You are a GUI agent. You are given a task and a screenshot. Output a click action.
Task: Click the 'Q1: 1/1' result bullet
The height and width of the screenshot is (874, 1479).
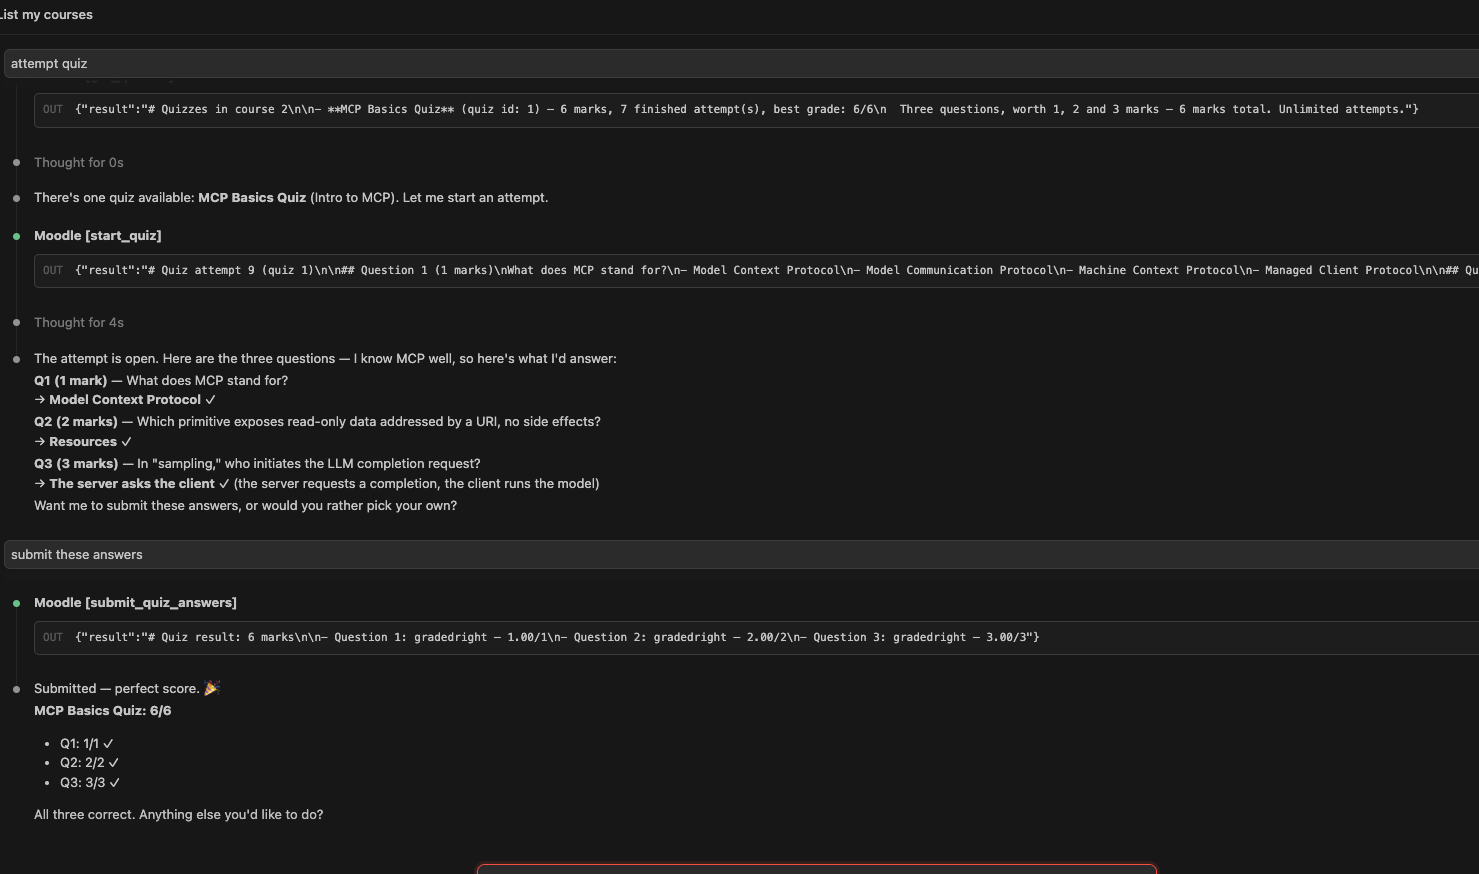pos(86,743)
